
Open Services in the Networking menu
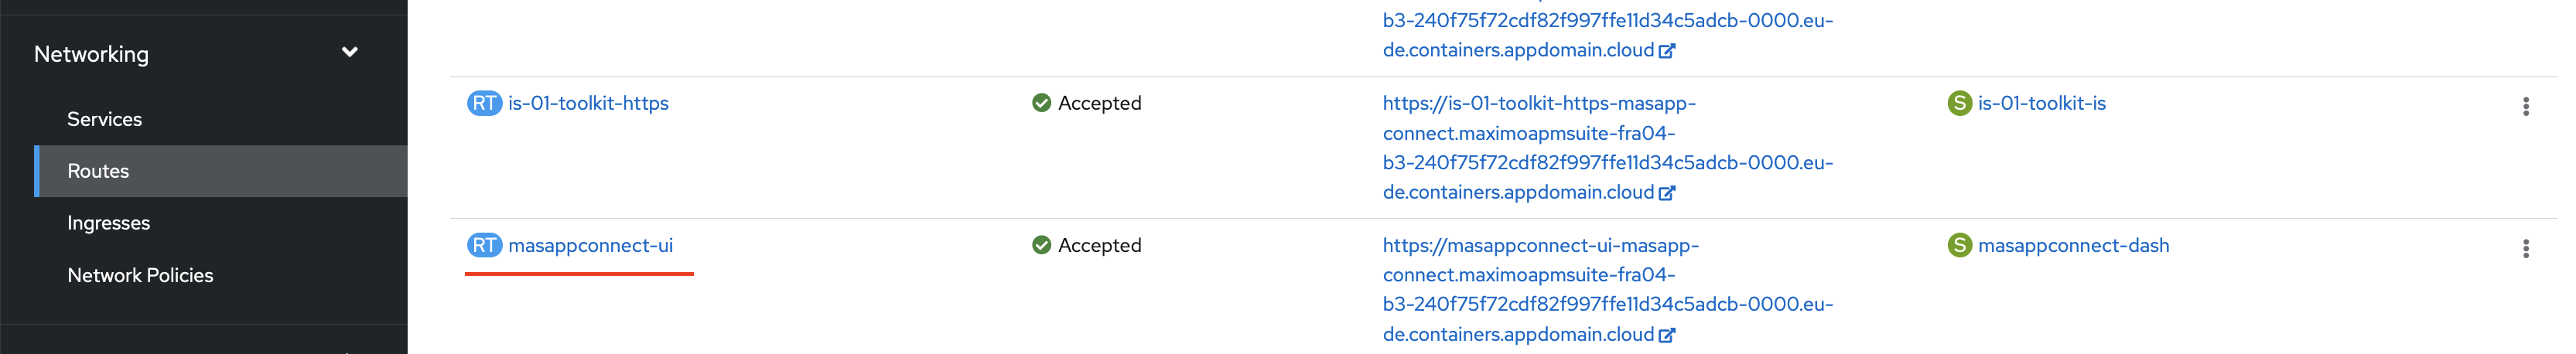pyautogui.click(x=104, y=119)
